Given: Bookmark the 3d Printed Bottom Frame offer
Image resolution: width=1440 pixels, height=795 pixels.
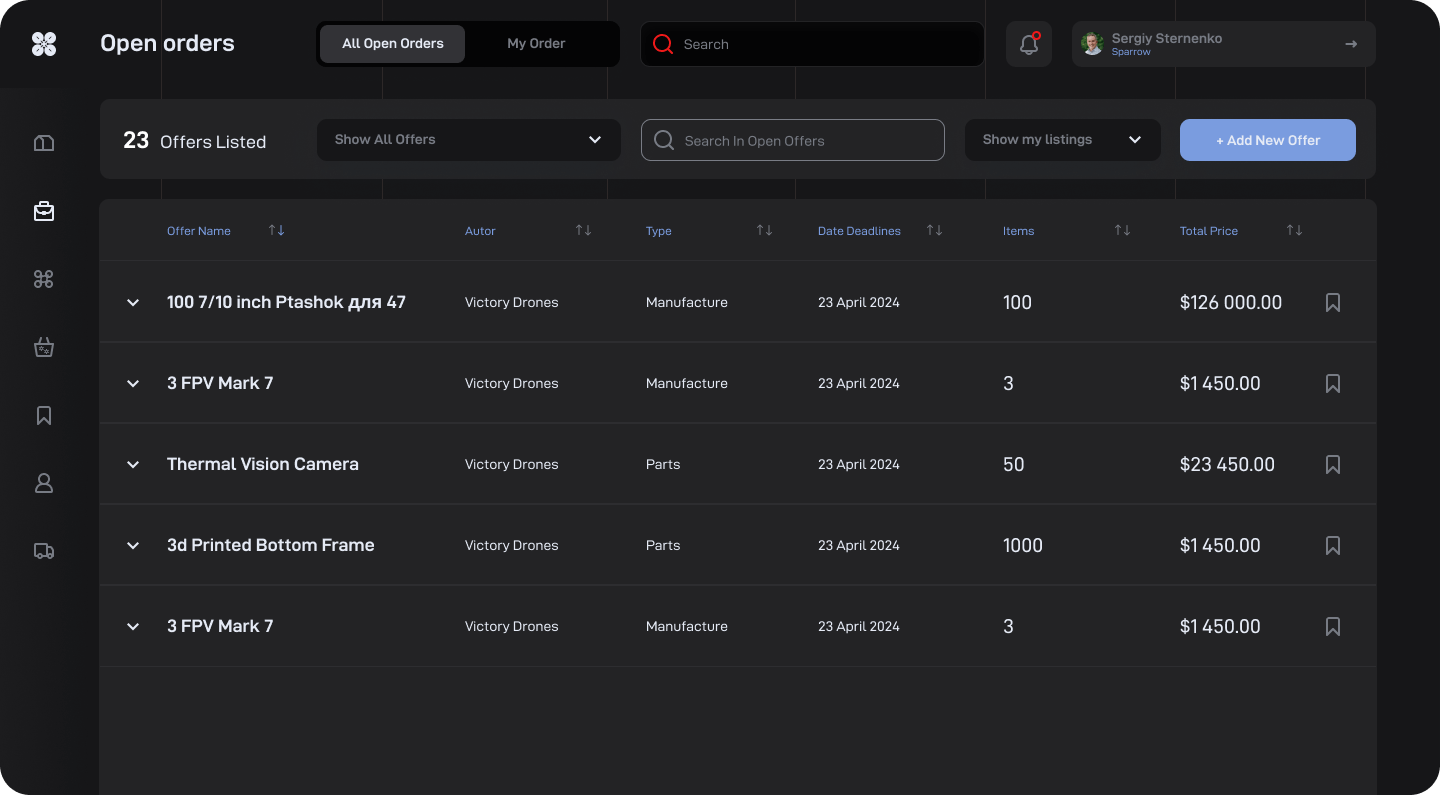Looking at the screenshot, I should pyautogui.click(x=1332, y=545).
